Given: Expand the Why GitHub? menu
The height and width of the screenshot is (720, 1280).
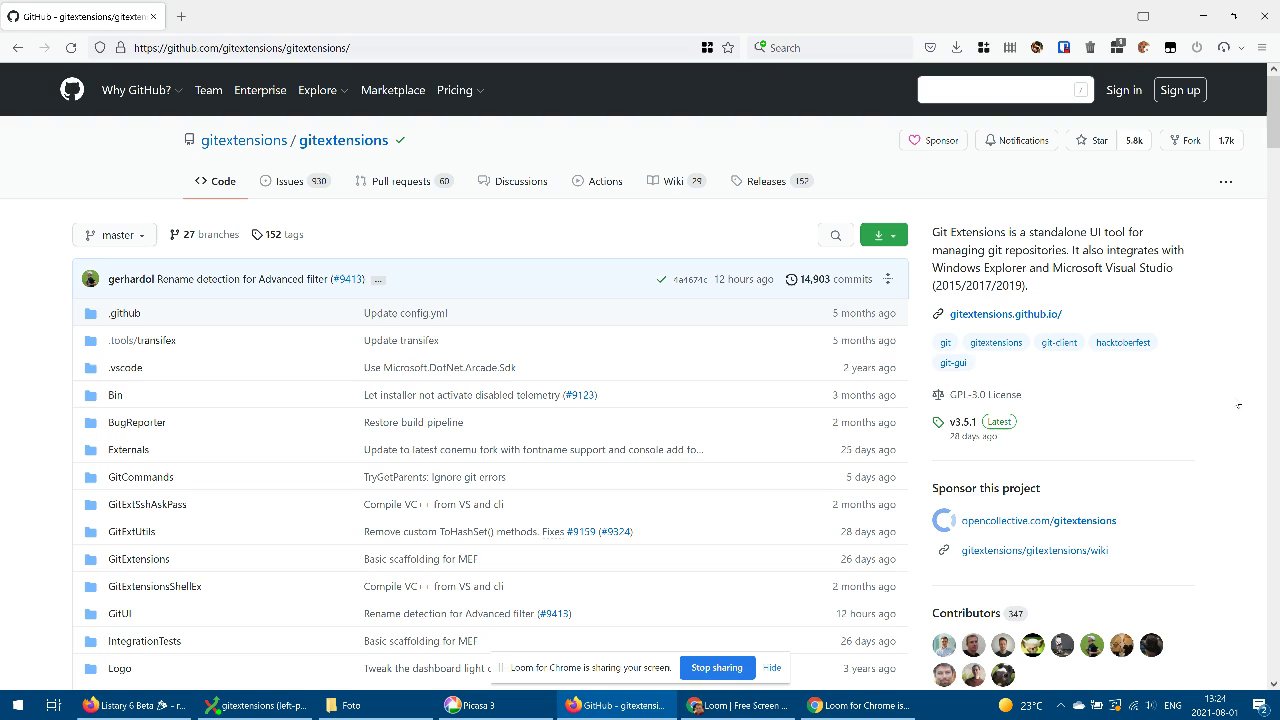Looking at the screenshot, I should click(142, 90).
